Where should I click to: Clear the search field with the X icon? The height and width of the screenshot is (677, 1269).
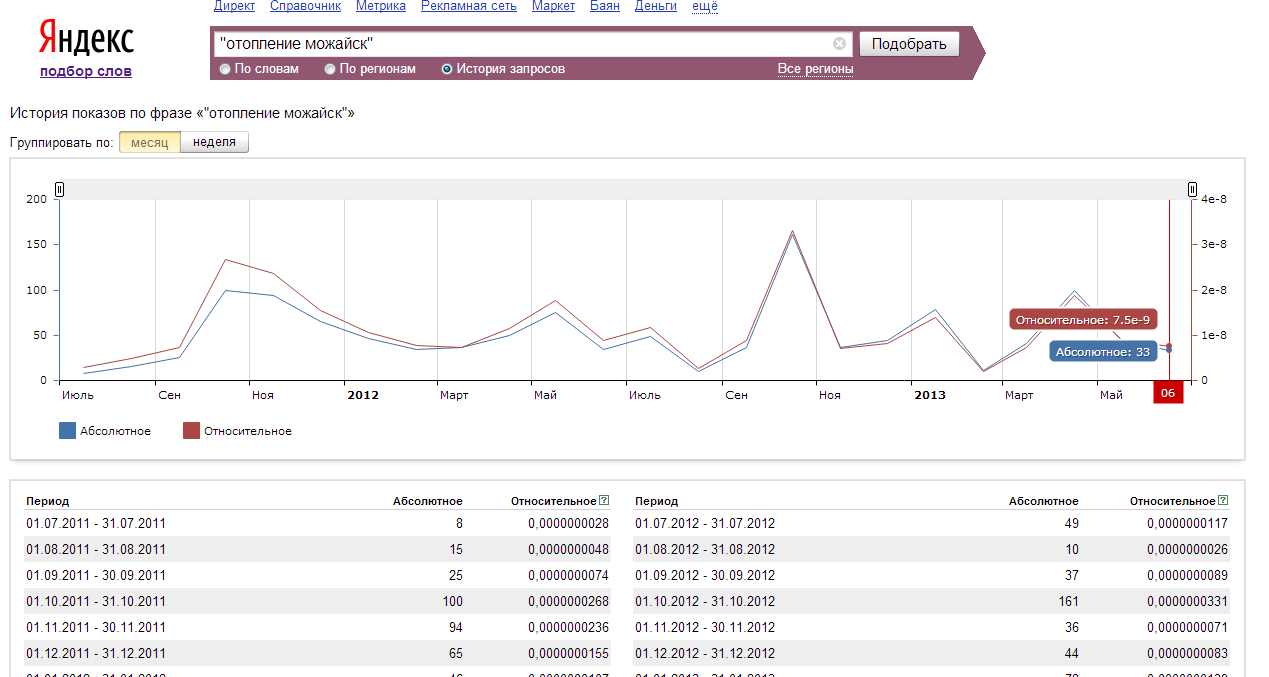pos(839,44)
